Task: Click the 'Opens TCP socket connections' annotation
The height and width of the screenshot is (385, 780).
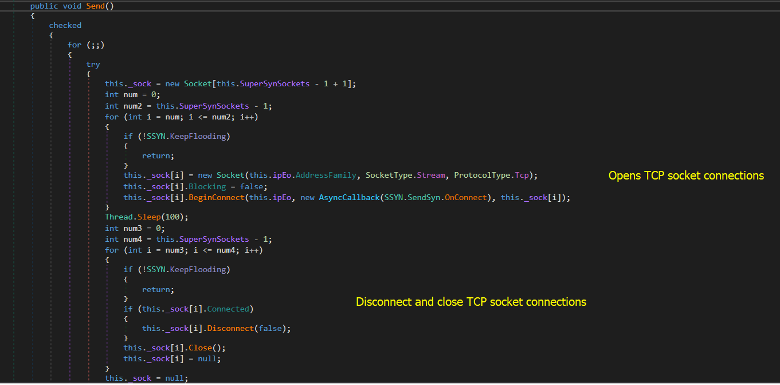Action: [686, 176]
